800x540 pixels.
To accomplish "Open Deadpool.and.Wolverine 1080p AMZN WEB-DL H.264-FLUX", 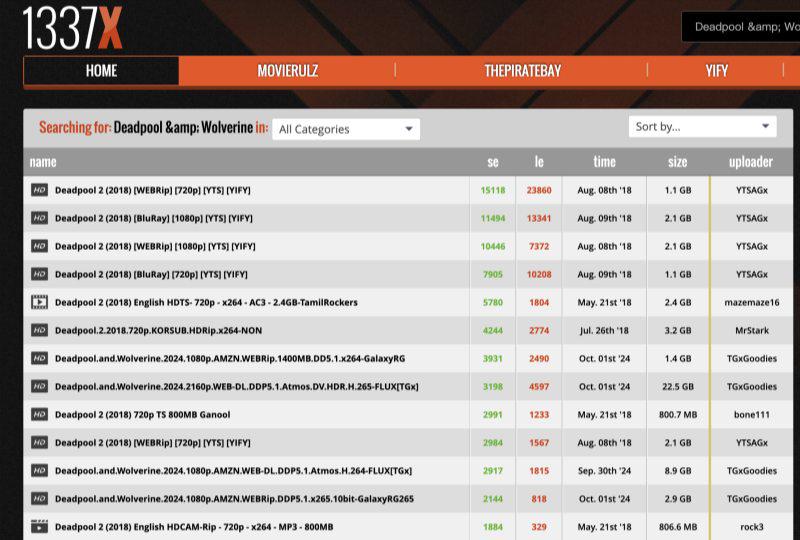I will coord(233,471).
